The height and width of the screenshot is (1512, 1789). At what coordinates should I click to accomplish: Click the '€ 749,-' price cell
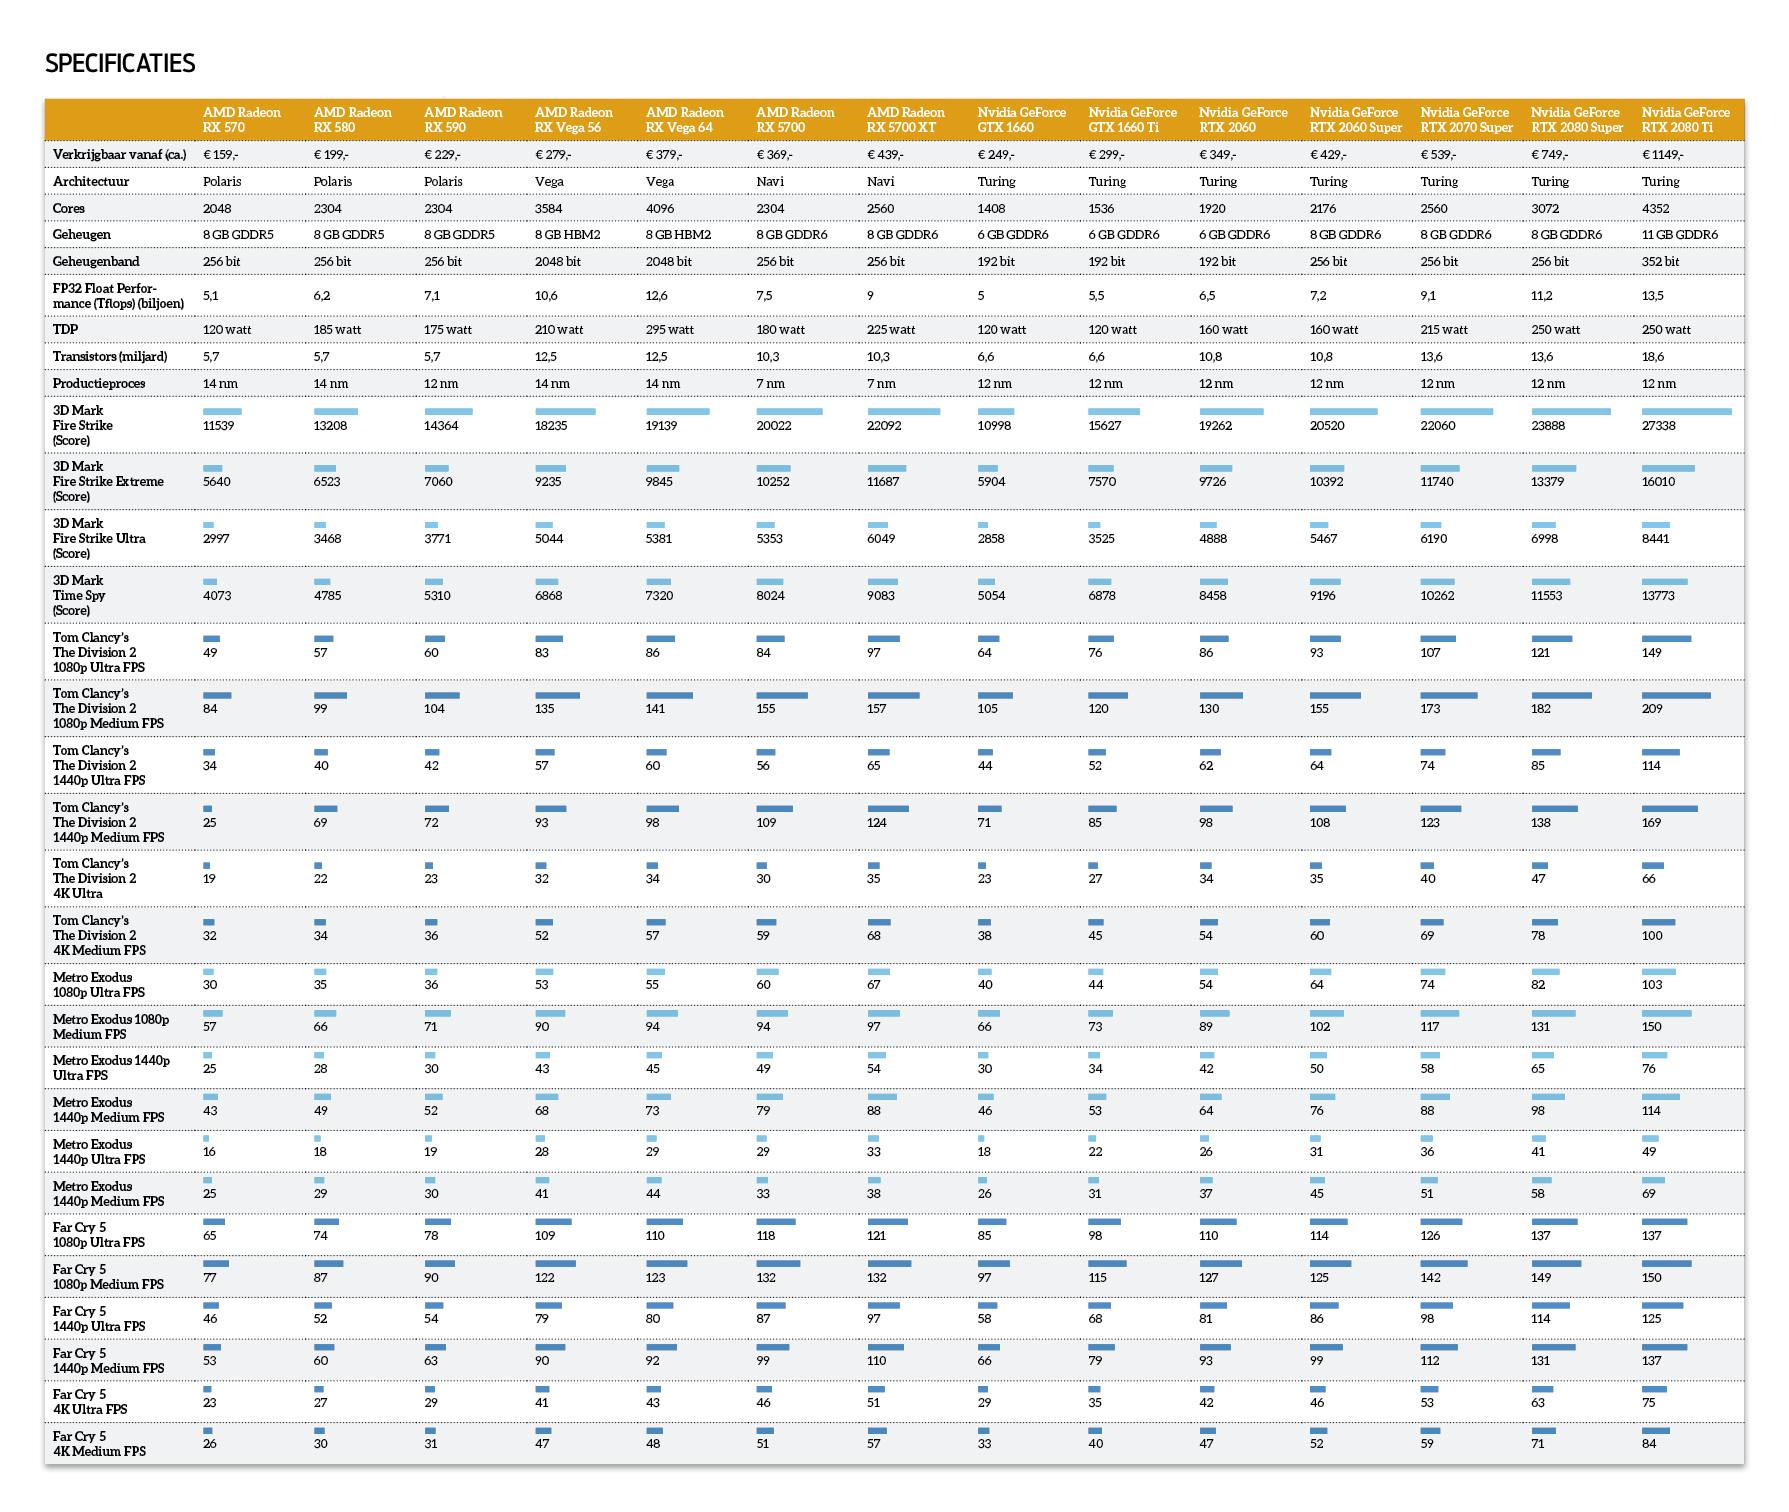(x=1549, y=155)
